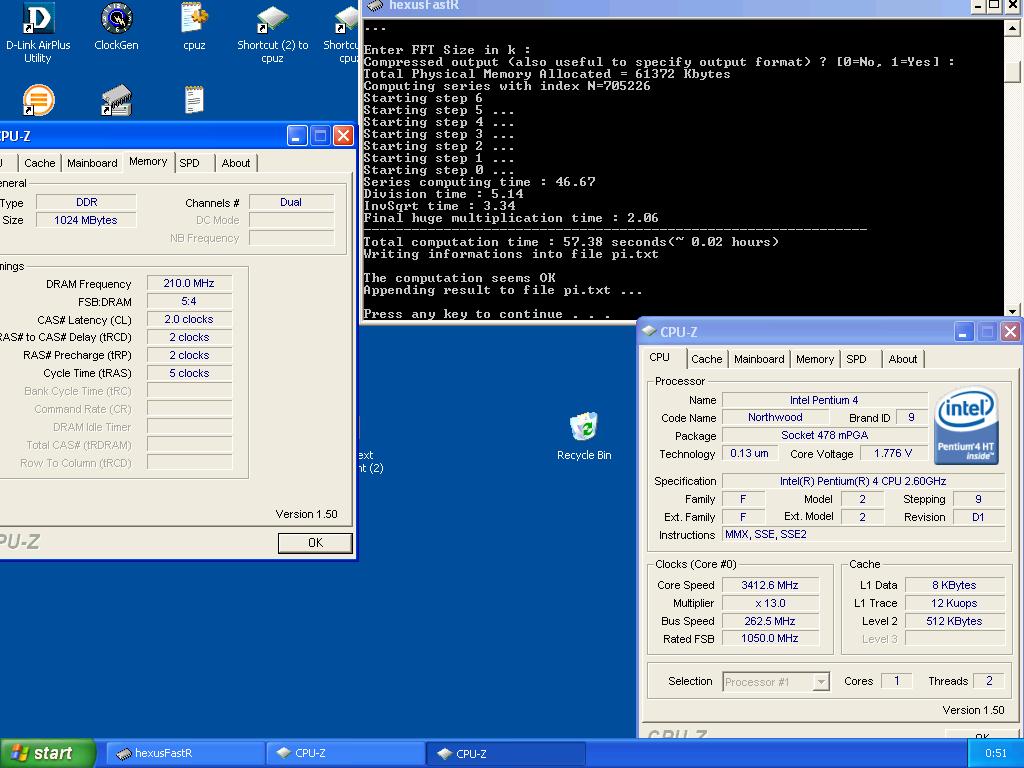The image size is (1024, 768).
Task: Click Level 2 cache value 512 KBytes
Action: [954, 621]
